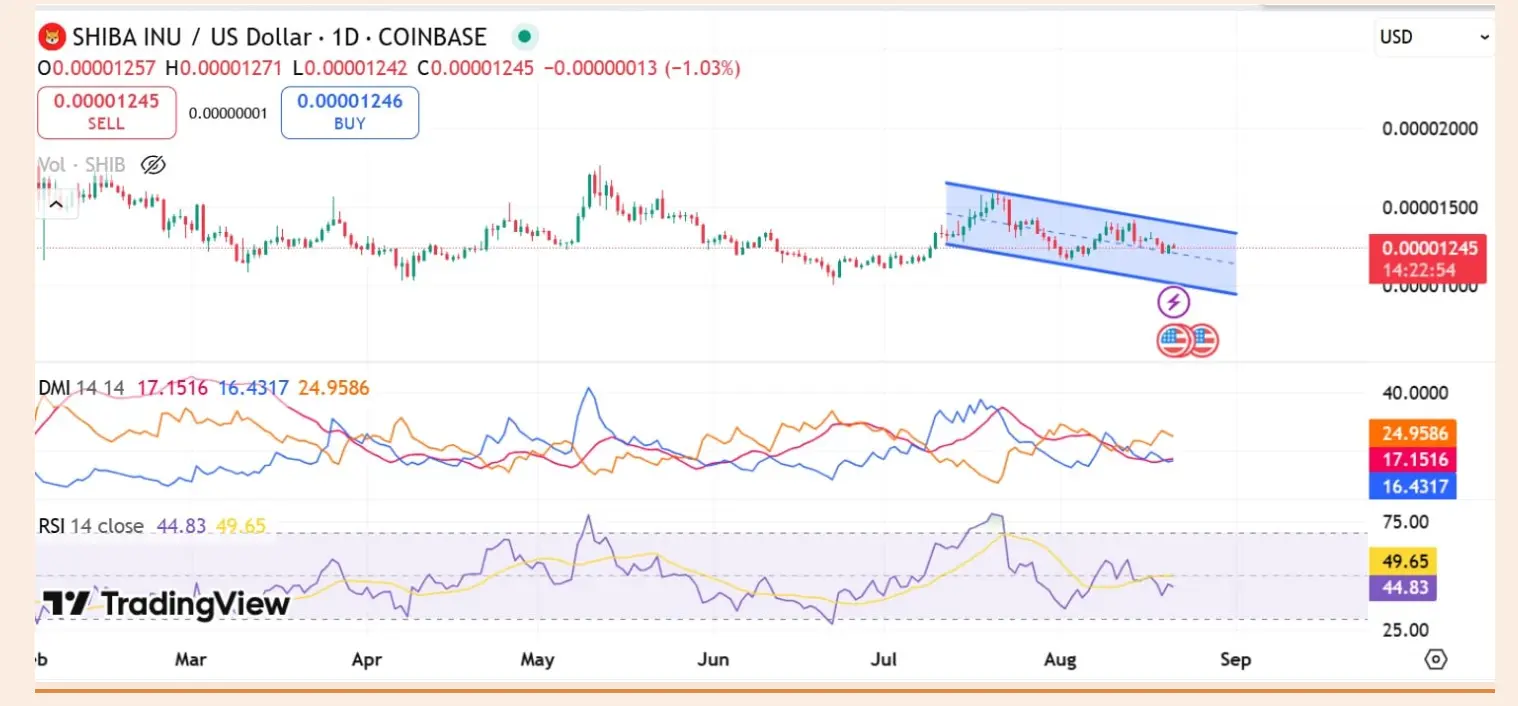The width and height of the screenshot is (1518, 706).
Task: Click the 25.00 RSI axis label
Action: 1405,630
